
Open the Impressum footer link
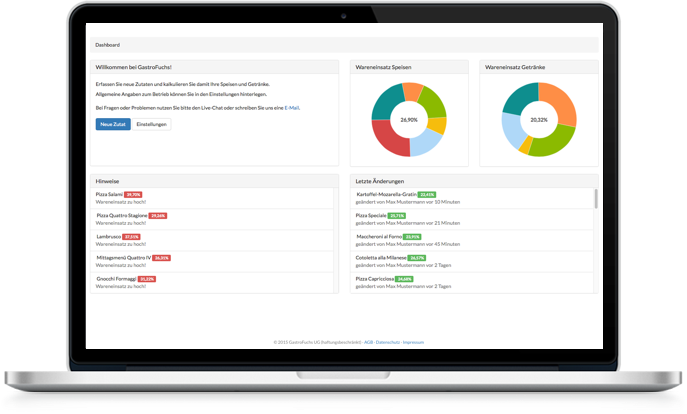[413, 342]
